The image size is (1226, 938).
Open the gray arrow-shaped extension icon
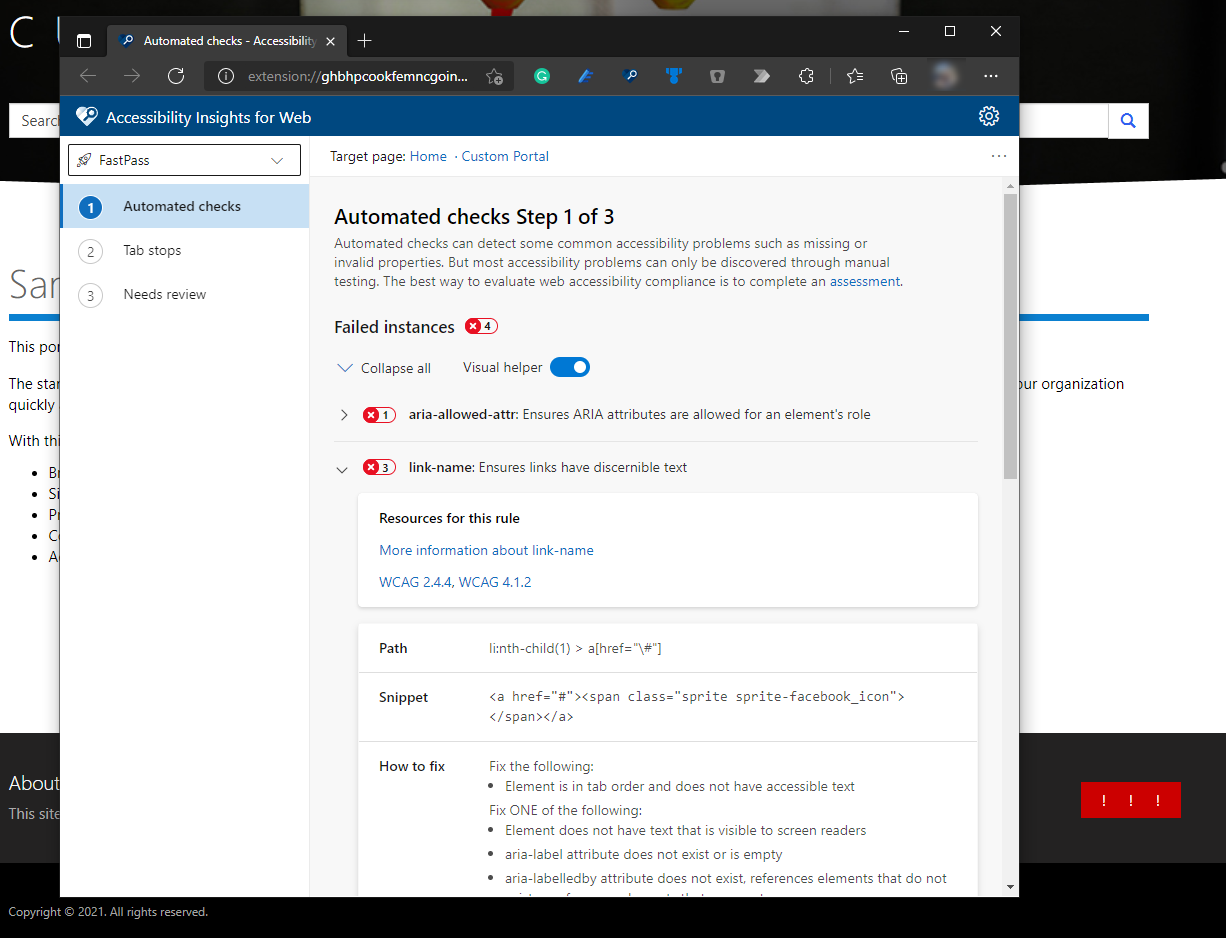[761, 76]
